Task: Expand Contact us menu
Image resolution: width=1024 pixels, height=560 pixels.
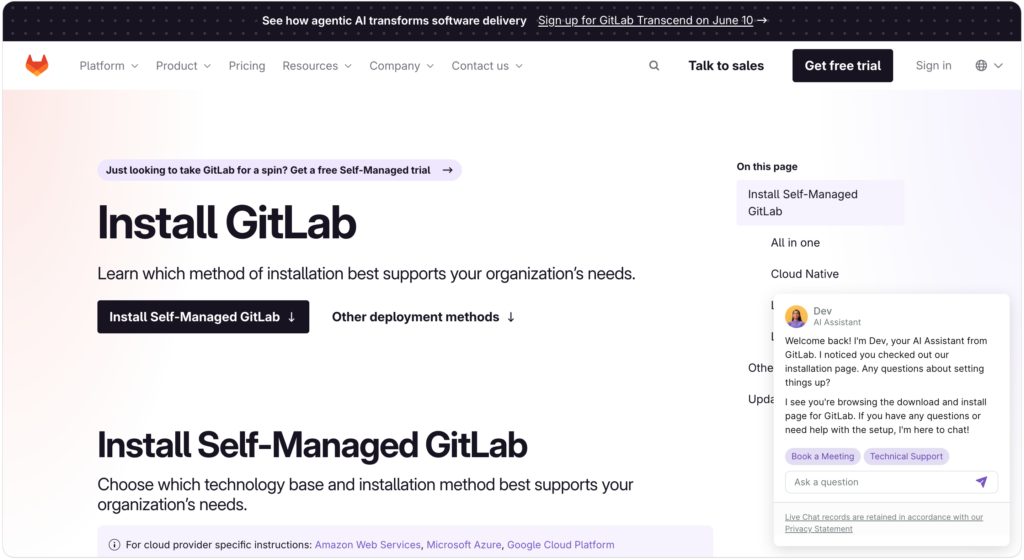Action: (487, 66)
